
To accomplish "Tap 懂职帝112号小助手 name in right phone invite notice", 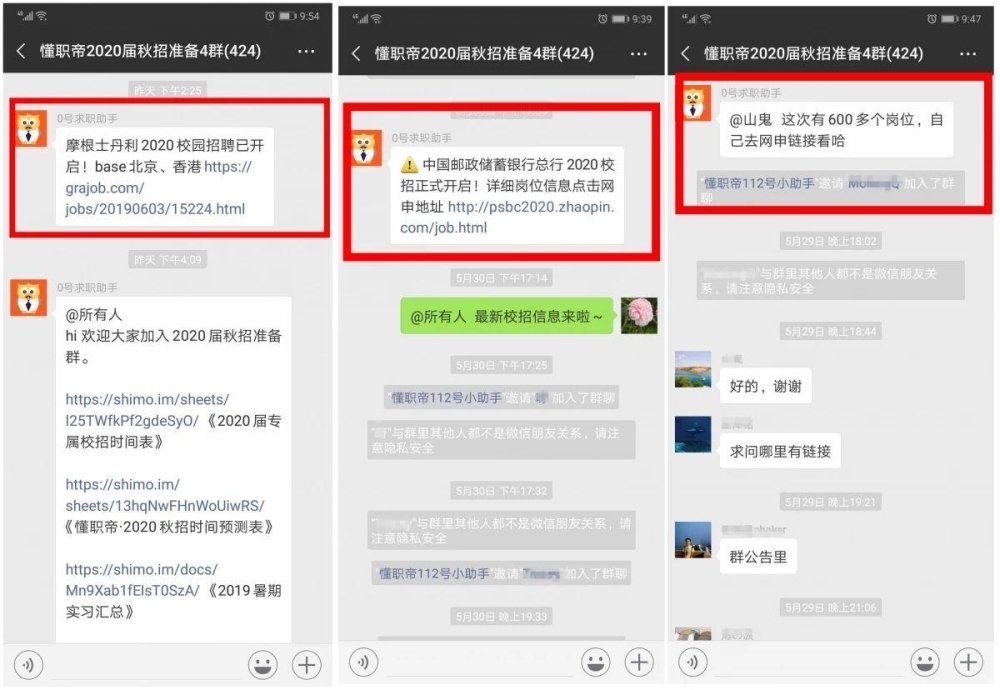I will pos(759,184).
